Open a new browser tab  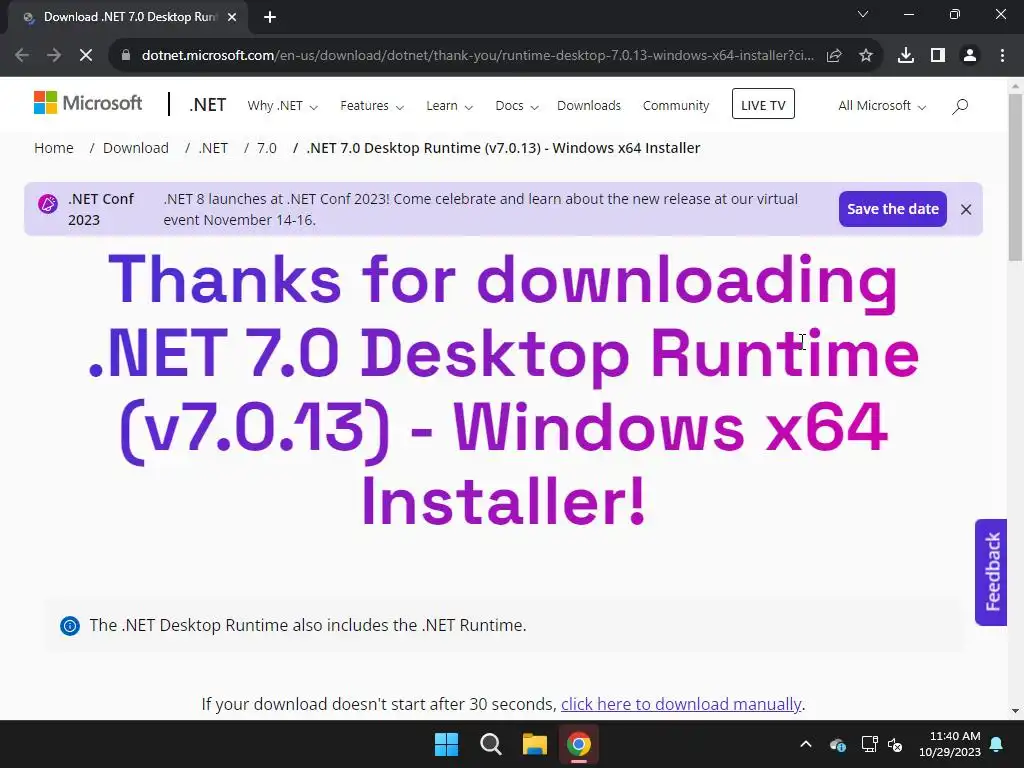(270, 17)
